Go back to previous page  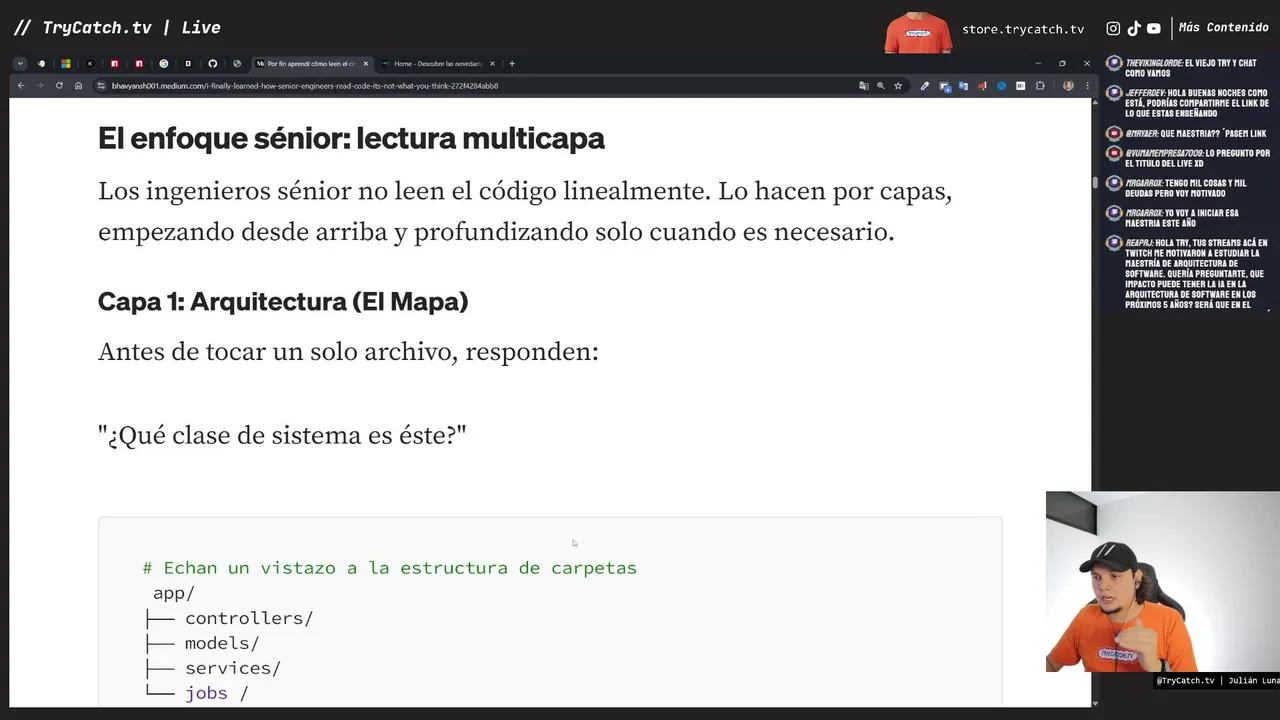(x=21, y=86)
